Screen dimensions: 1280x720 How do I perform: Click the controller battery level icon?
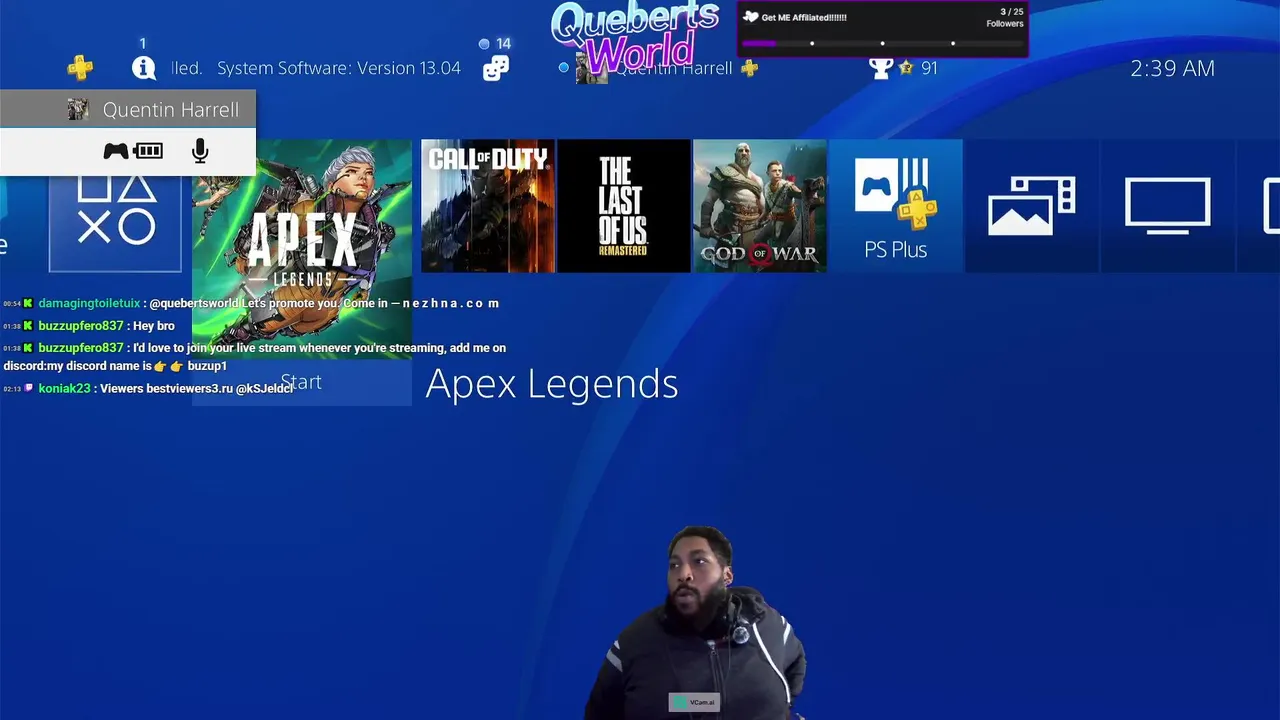point(148,151)
